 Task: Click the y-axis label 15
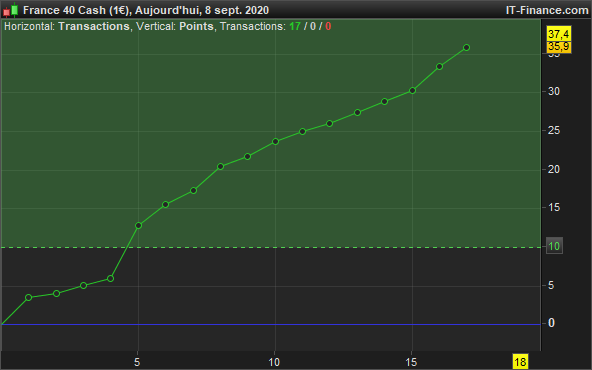click(554, 208)
